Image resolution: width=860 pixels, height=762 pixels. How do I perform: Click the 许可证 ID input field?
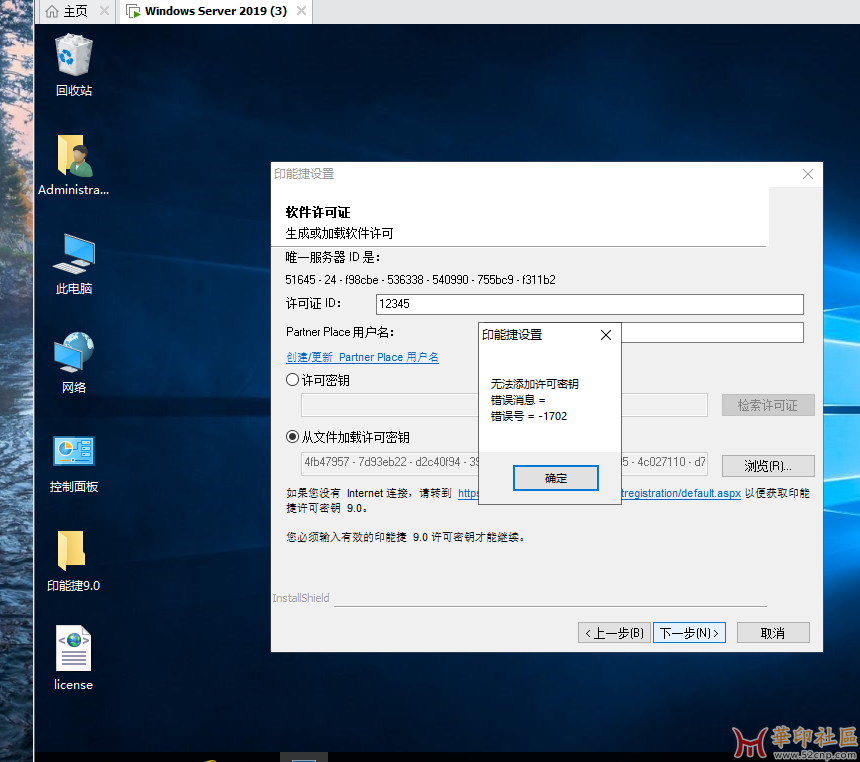tap(590, 304)
